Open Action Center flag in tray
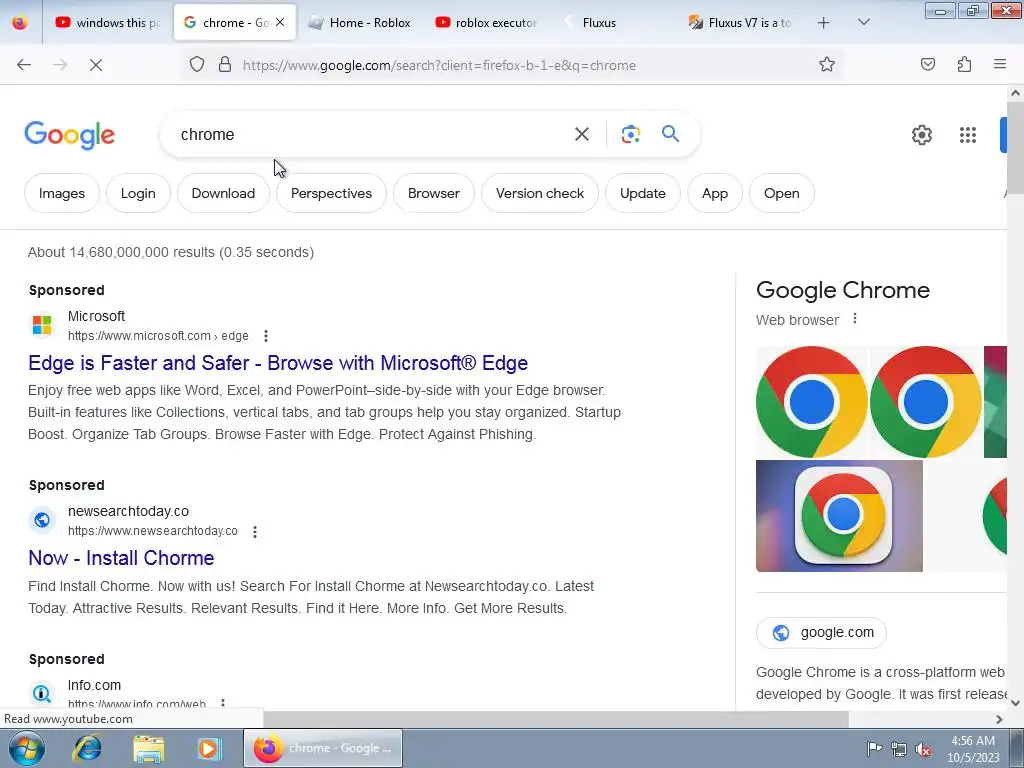The height and width of the screenshot is (768, 1024). click(x=874, y=748)
